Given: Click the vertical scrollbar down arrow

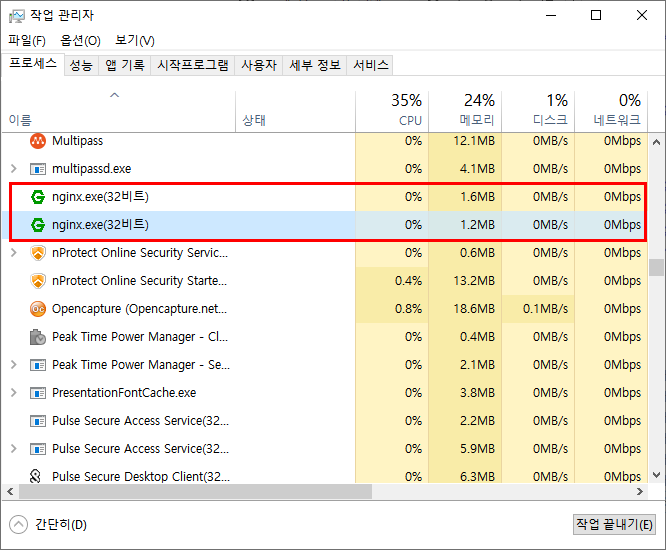Looking at the screenshot, I should [x=656, y=475].
